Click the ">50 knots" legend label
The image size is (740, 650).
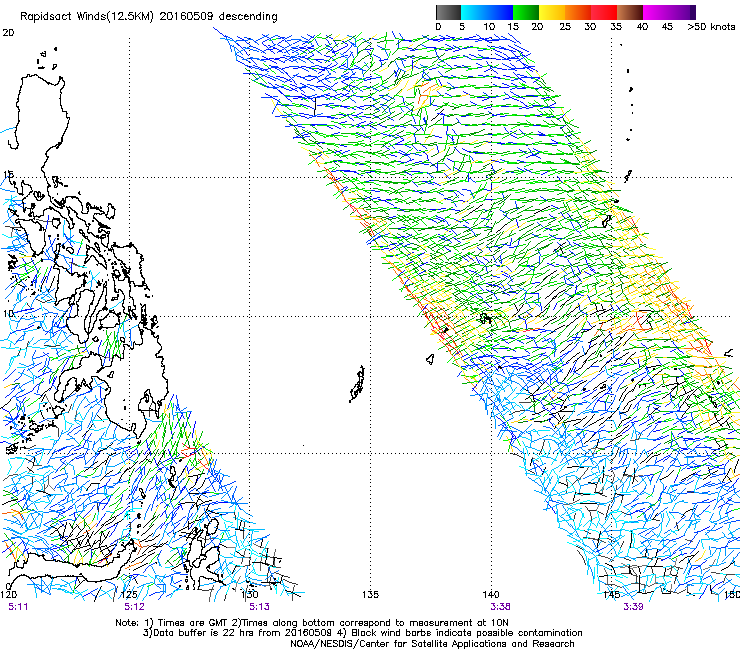711,27
